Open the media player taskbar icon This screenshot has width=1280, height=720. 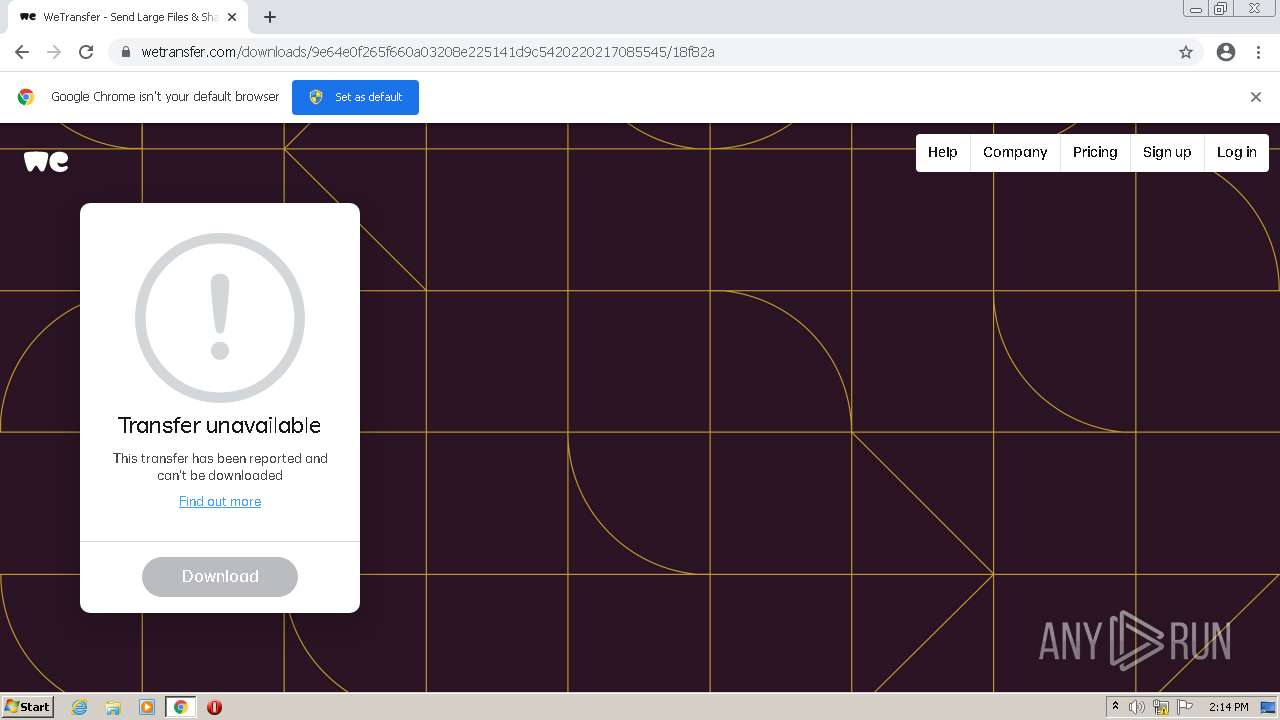click(x=147, y=707)
